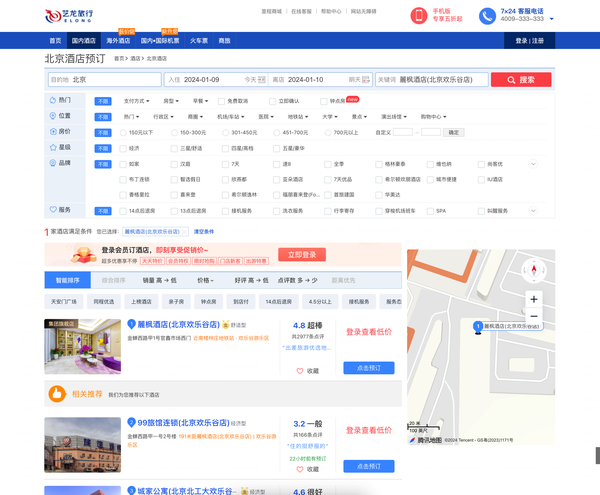
Task: Select the 房价 price icon in filter sidebar
Action: point(53,131)
